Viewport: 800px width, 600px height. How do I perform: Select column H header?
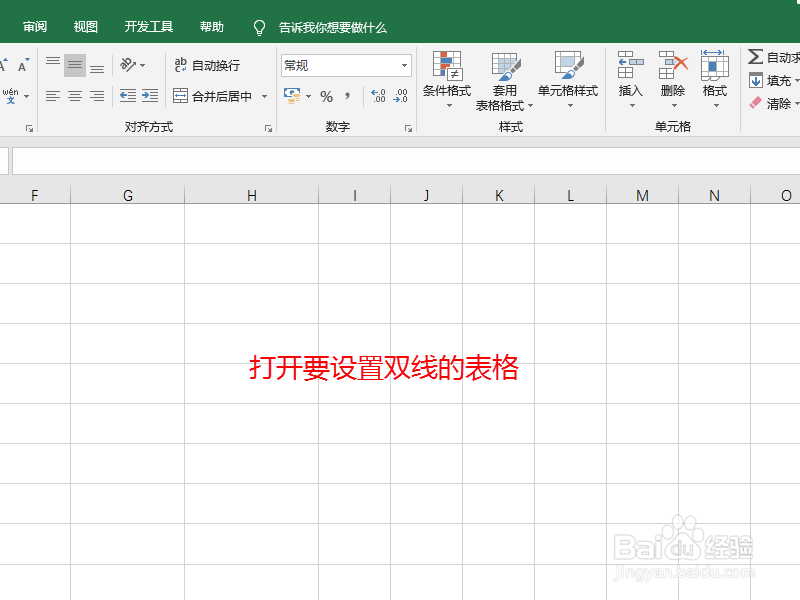pos(252,195)
